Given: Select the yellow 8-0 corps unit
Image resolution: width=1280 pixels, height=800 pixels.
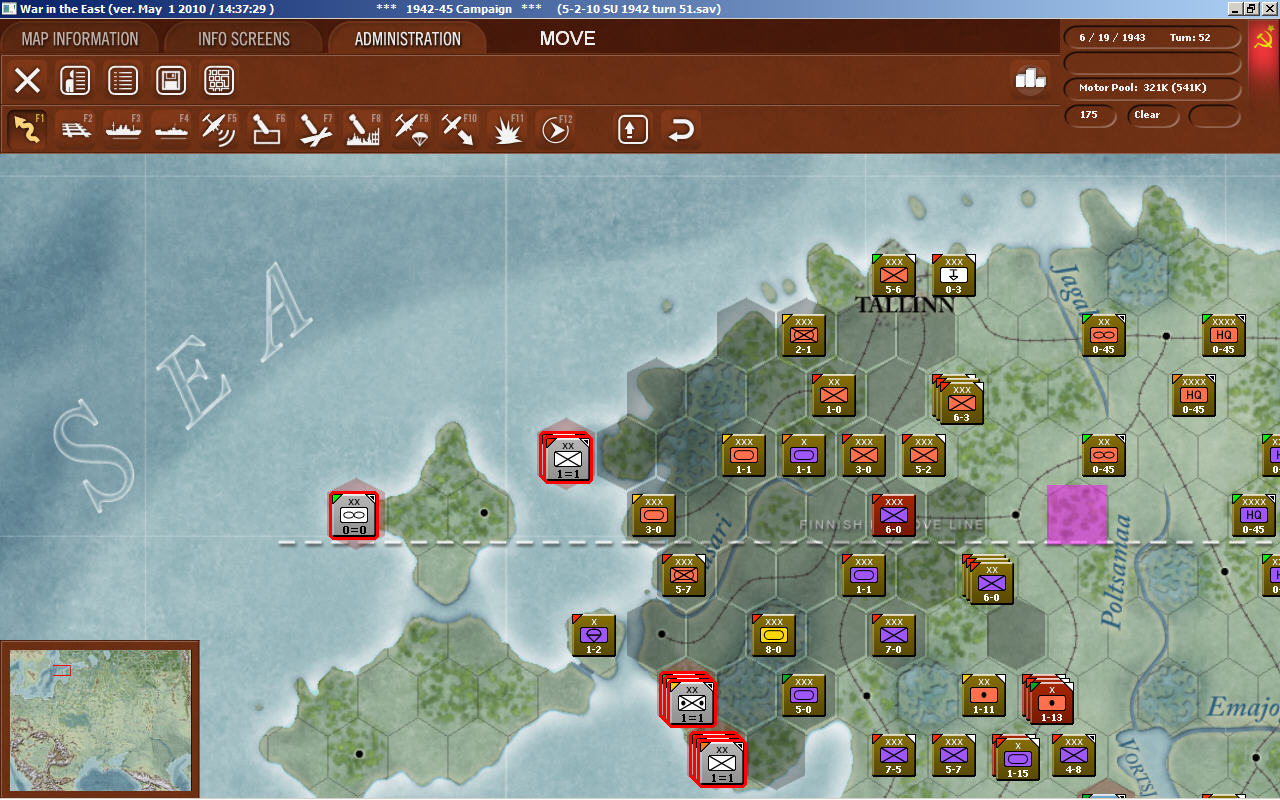Looking at the screenshot, I should tap(773, 635).
